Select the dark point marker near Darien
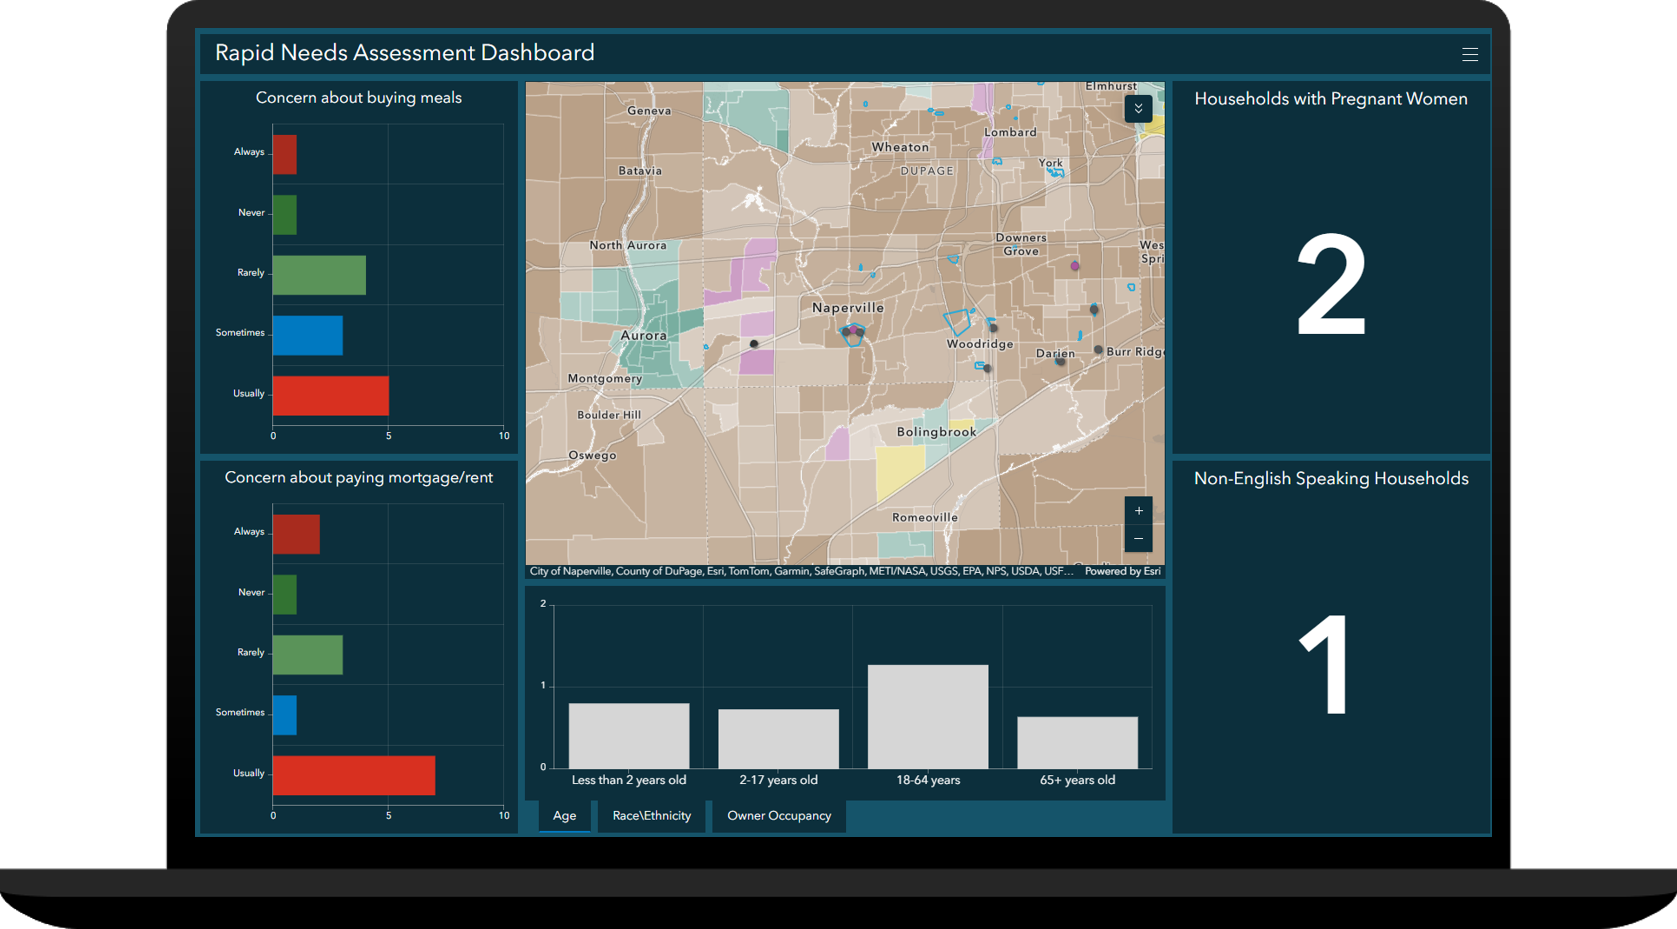The width and height of the screenshot is (1677, 929). (1058, 362)
